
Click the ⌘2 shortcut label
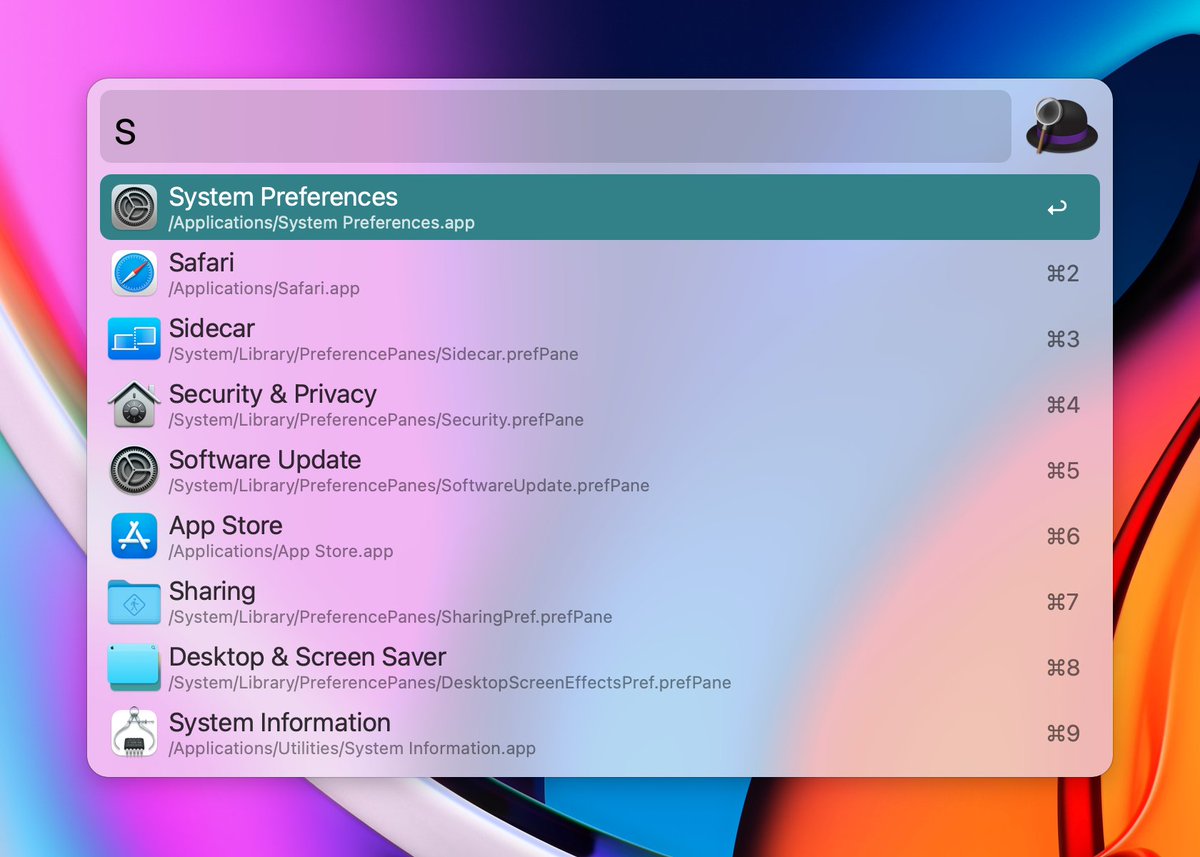tap(1062, 274)
